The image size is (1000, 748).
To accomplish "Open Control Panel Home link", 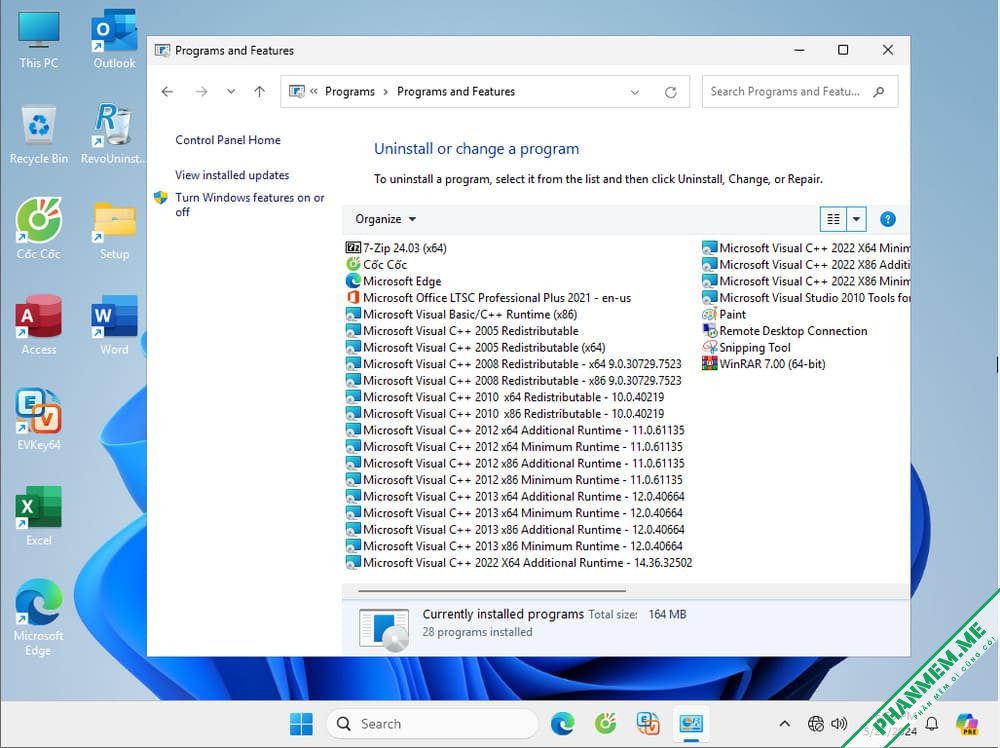I will [228, 140].
